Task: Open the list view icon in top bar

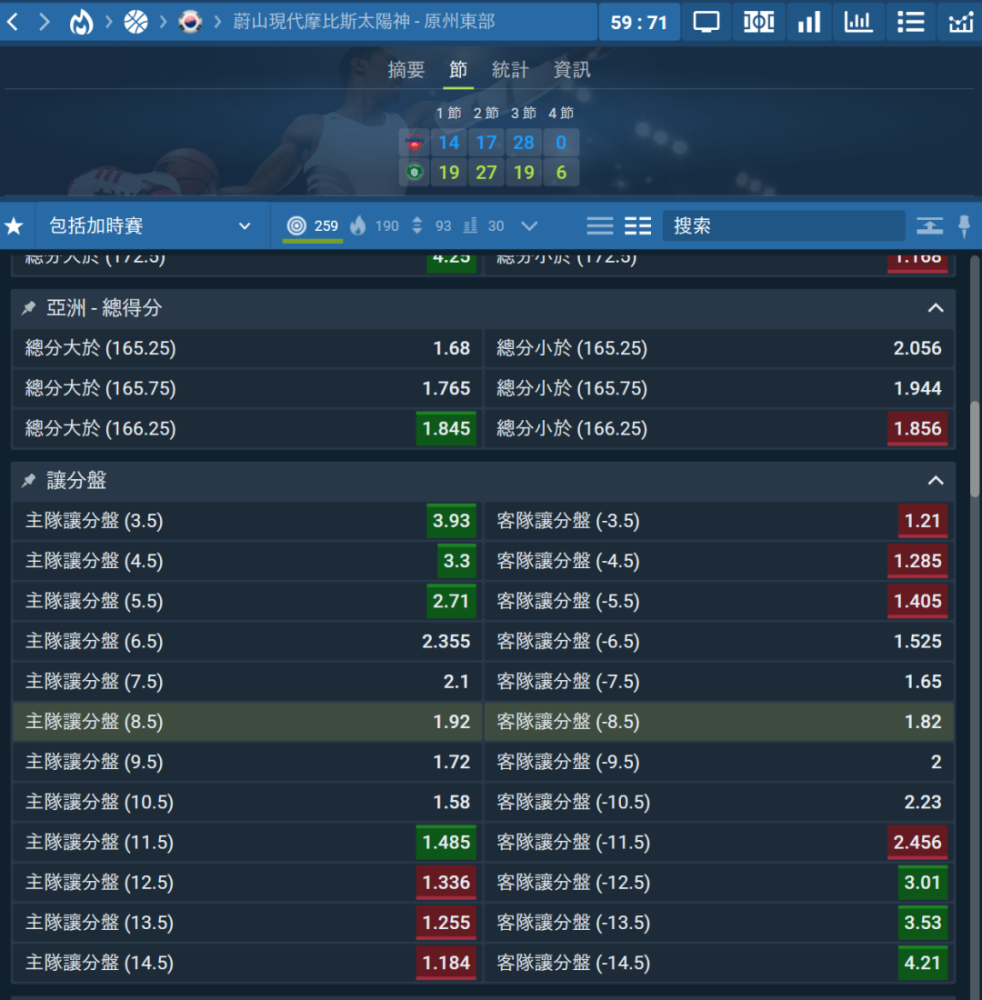Action: coord(910,21)
